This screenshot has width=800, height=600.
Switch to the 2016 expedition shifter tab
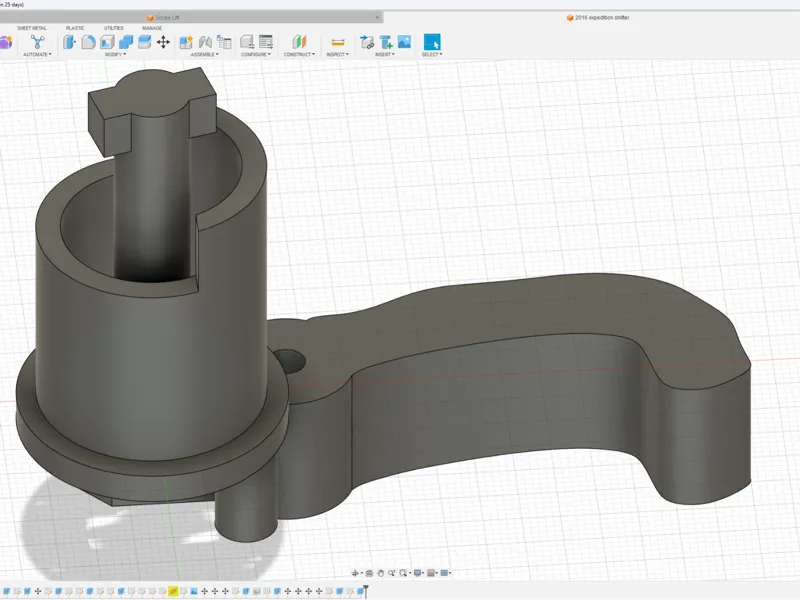[x=597, y=17]
